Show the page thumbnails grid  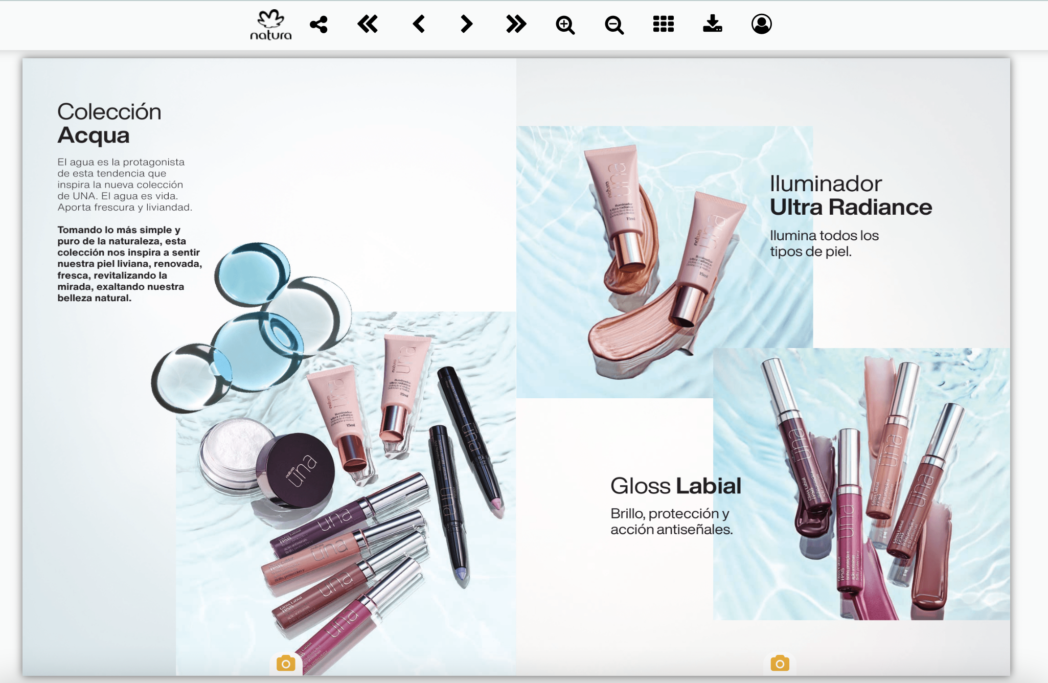(x=663, y=25)
